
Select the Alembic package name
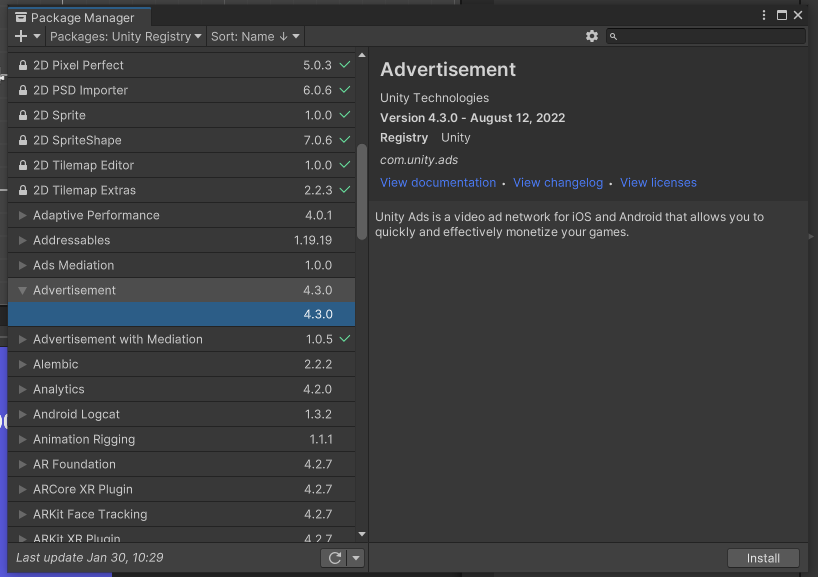pos(56,365)
